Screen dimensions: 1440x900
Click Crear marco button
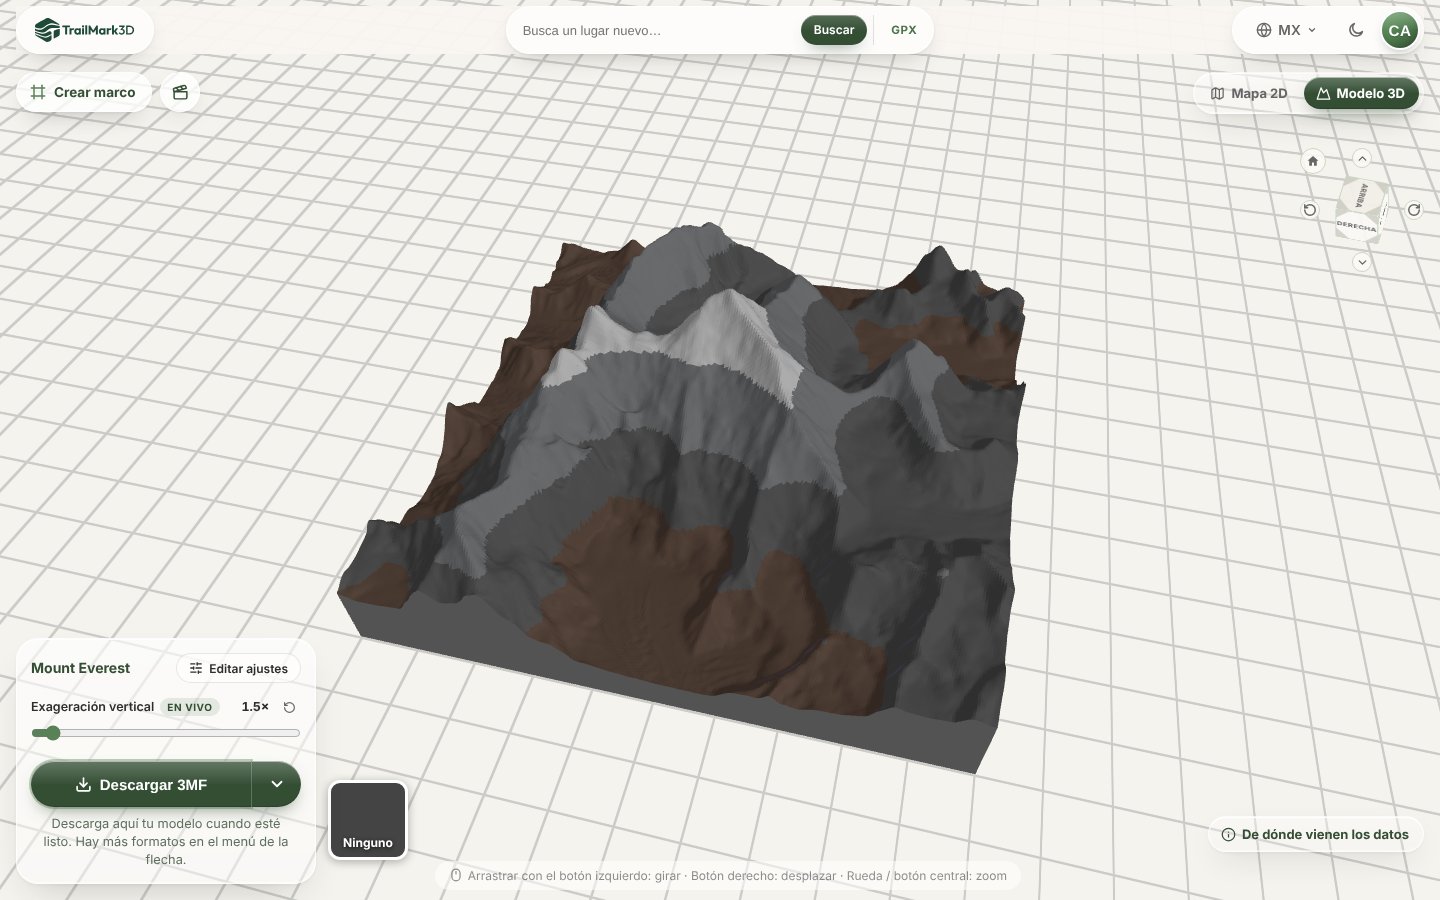click(x=84, y=92)
